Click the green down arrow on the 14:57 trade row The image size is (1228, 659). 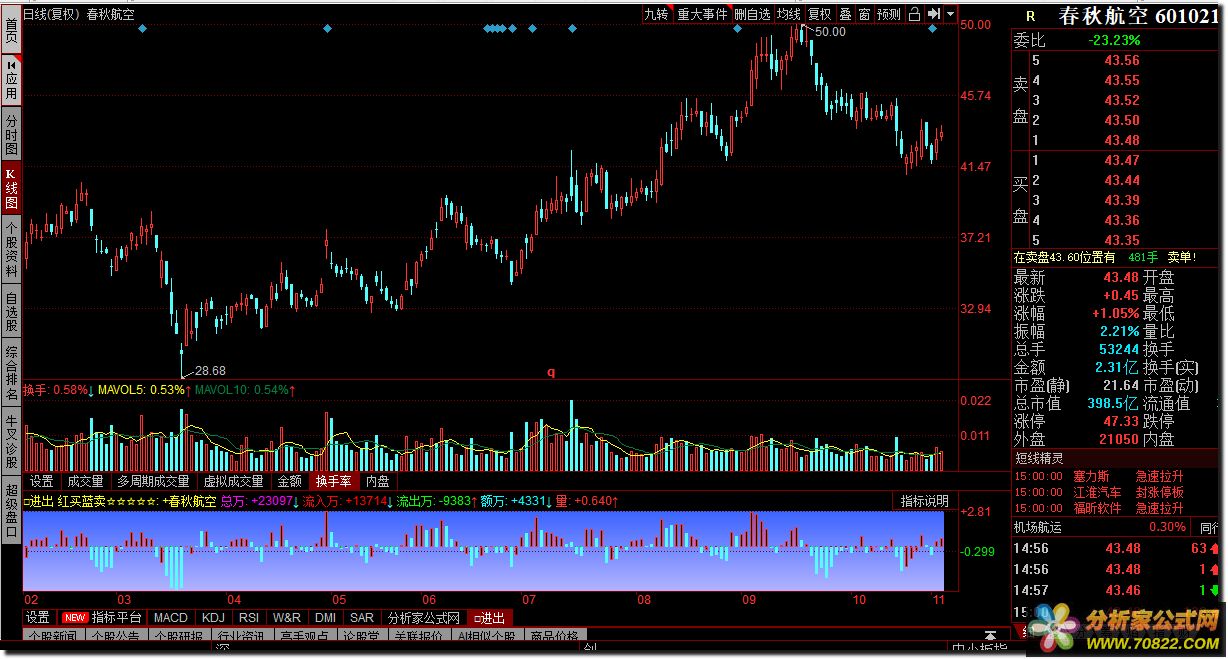pyautogui.click(x=1214, y=590)
